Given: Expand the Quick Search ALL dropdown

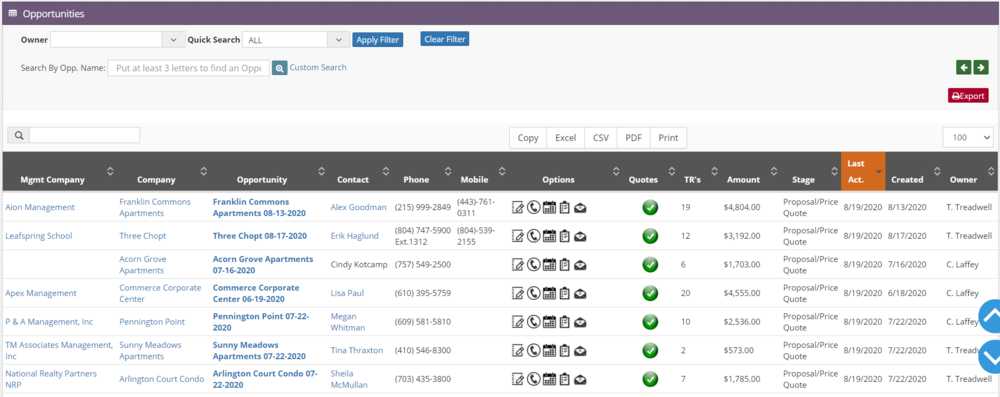Looking at the screenshot, I should (x=296, y=40).
